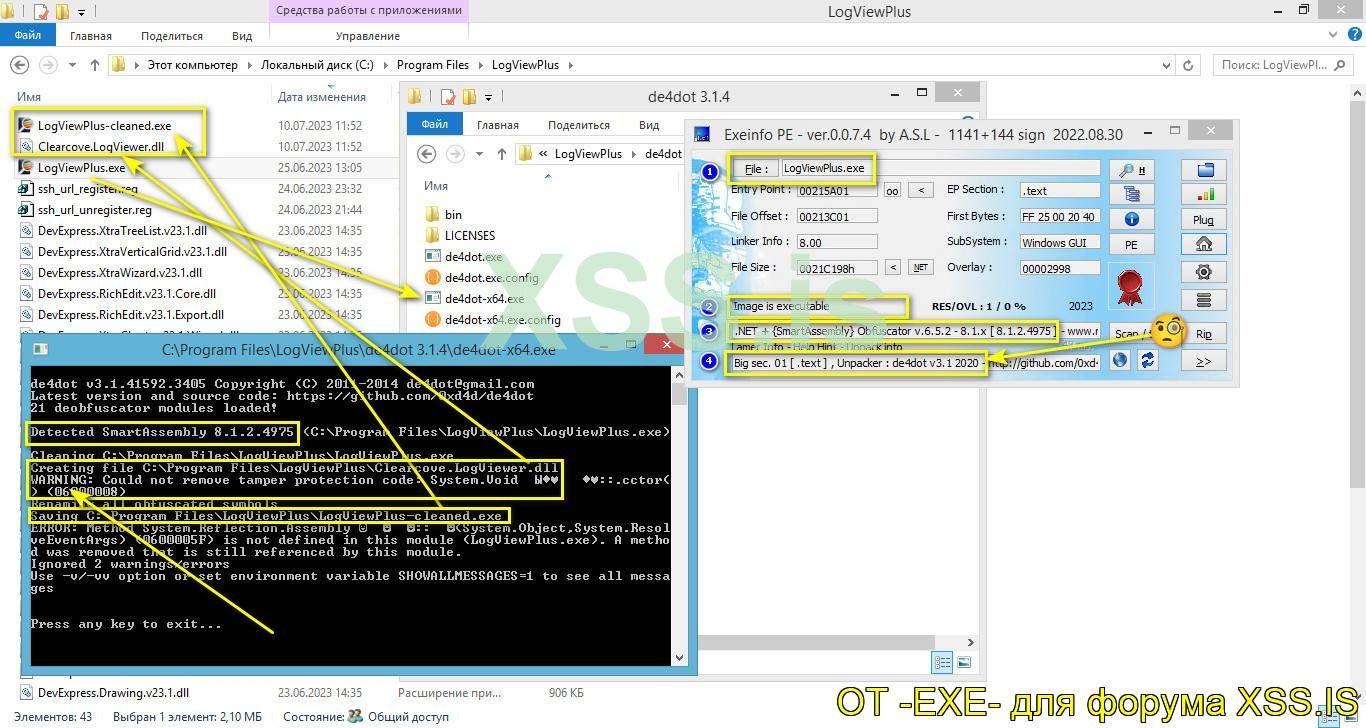Select DevExpress.RichEdit.v23.1.Core.dll in the file list
Image resolution: width=1366 pixels, height=728 pixels.
click(127, 294)
